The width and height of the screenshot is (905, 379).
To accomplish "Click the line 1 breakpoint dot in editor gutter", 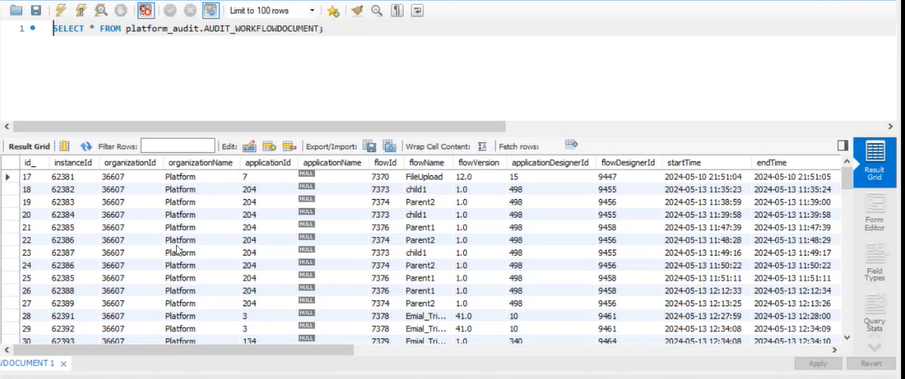I will point(33,28).
